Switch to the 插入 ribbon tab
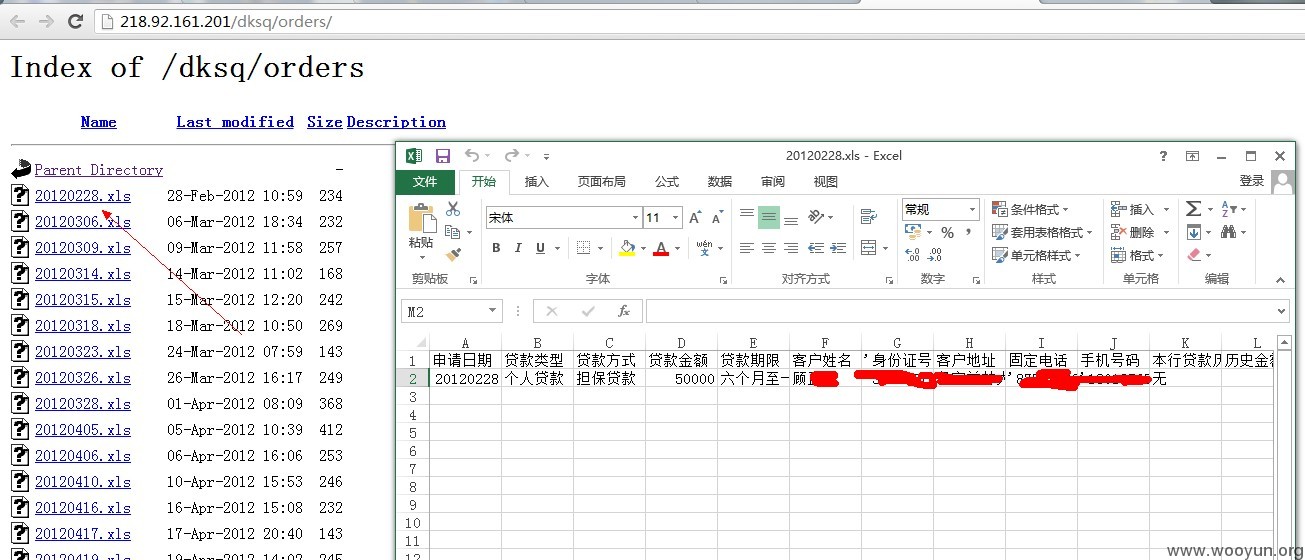 (x=537, y=182)
